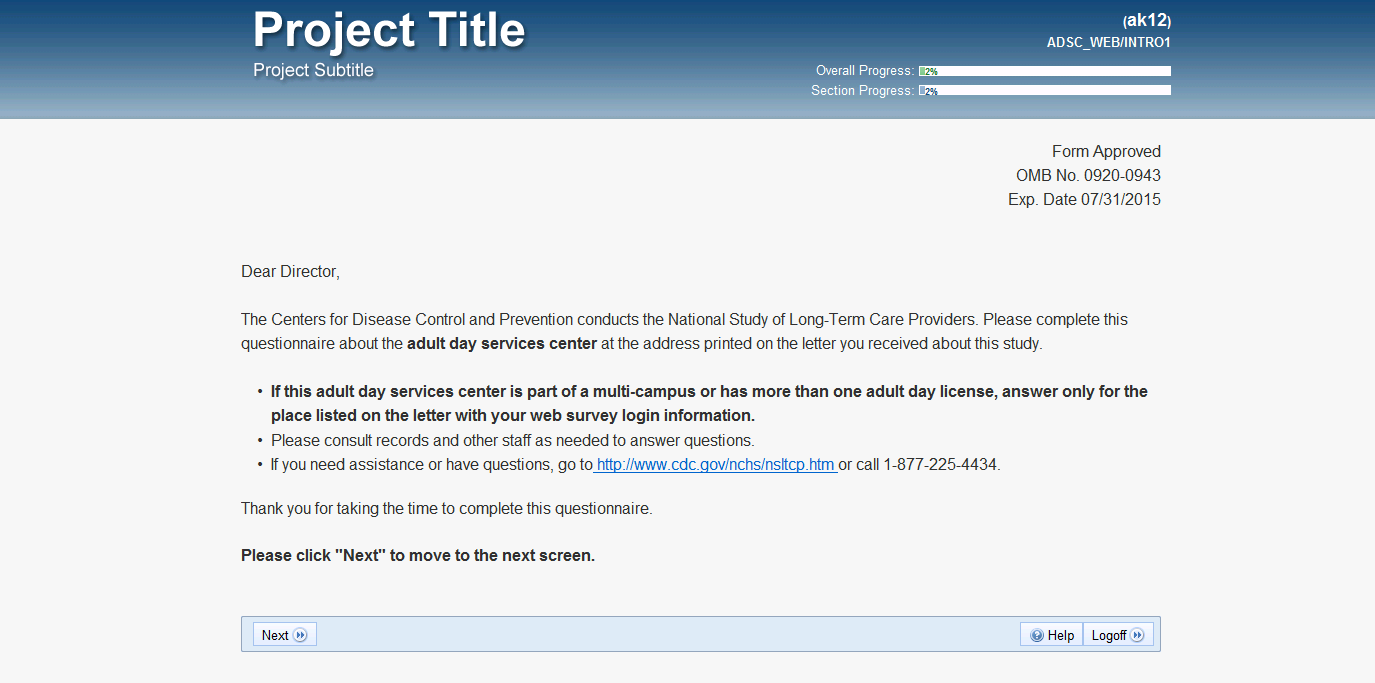
Task: Click the phone number 1-877-225-4434
Action: [940, 465]
